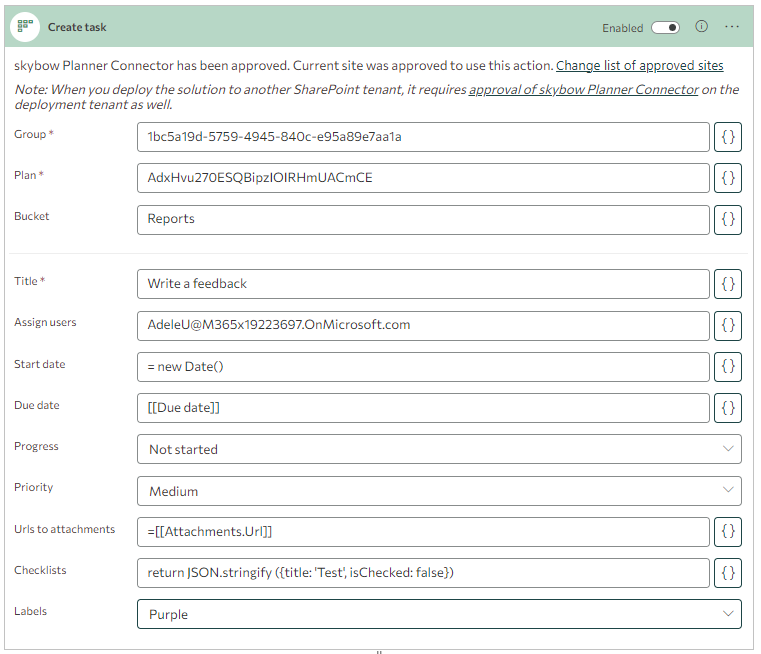Image resolution: width=761 pixels, height=654 pixels.
Task: Click expression icon beside Urls to attachments
Action: (728, 532)
